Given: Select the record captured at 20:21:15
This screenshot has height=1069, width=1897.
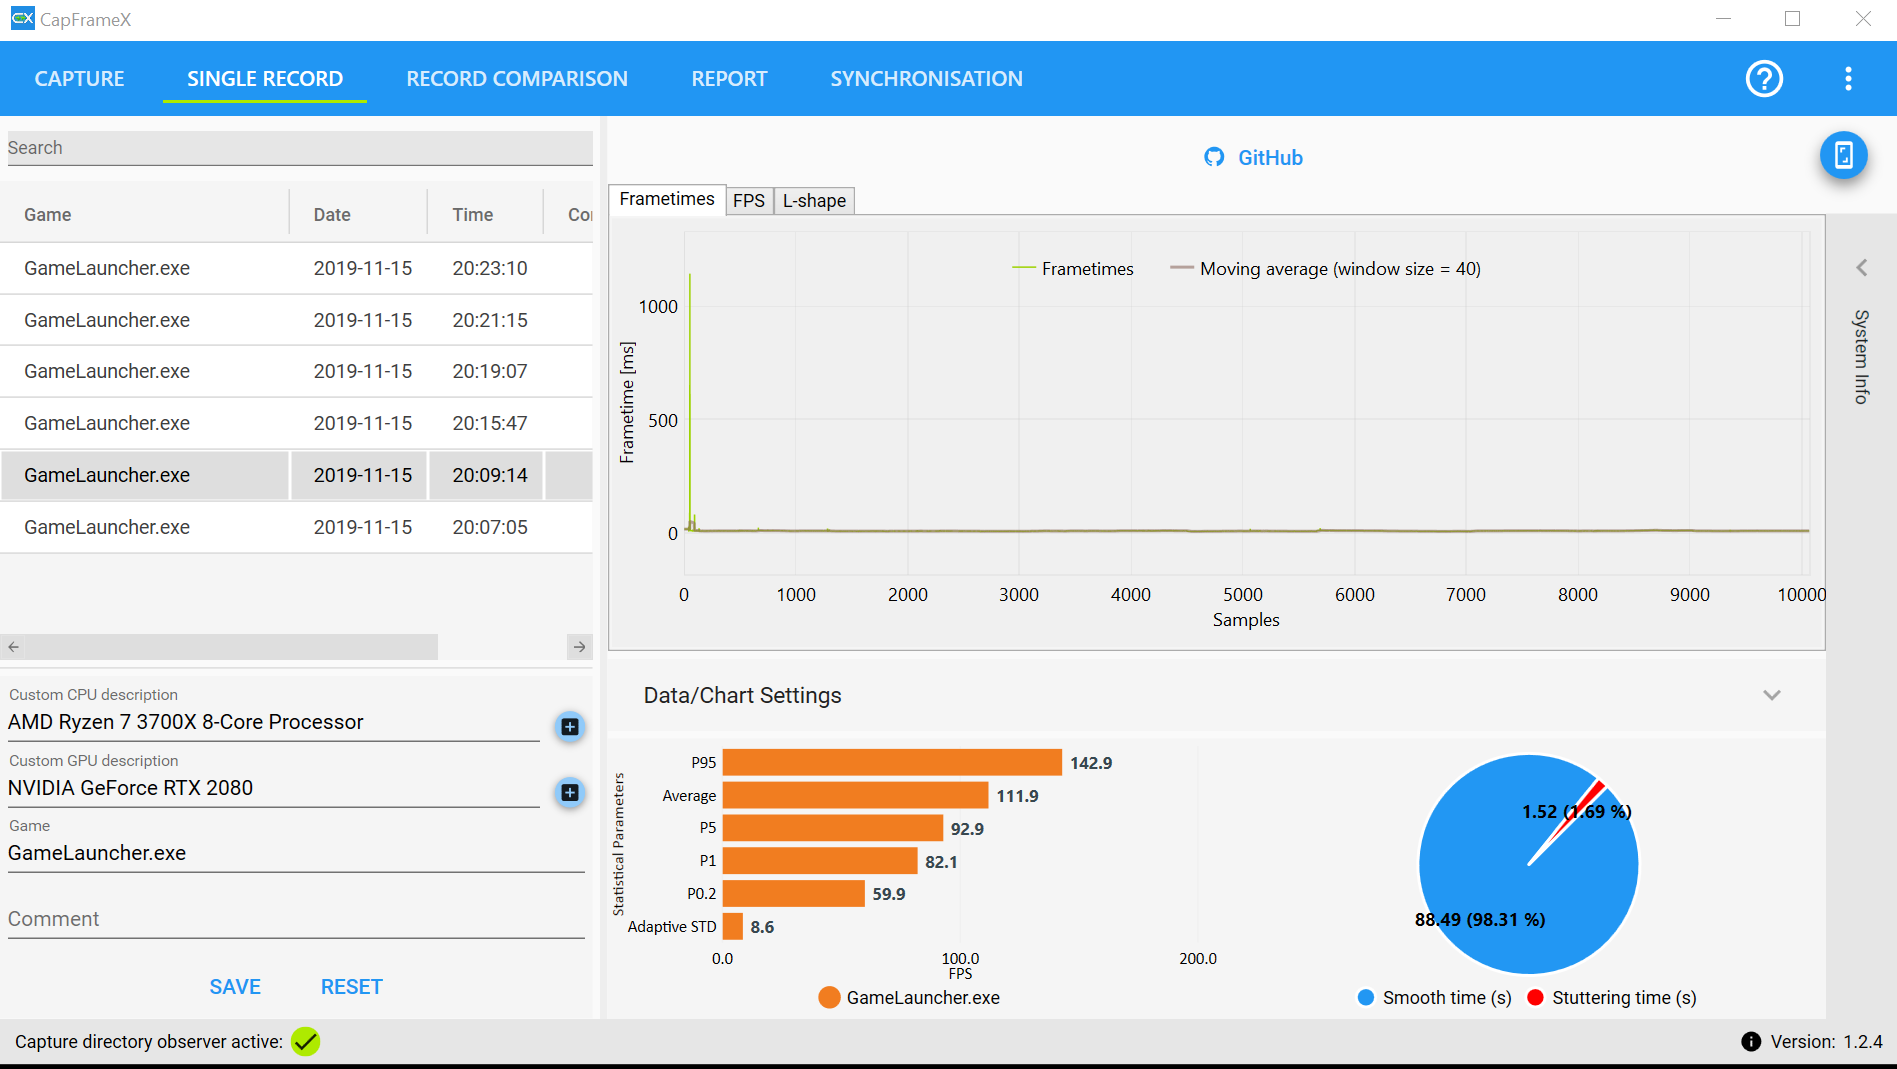Looking at the screenshot, I should (296, 320).
